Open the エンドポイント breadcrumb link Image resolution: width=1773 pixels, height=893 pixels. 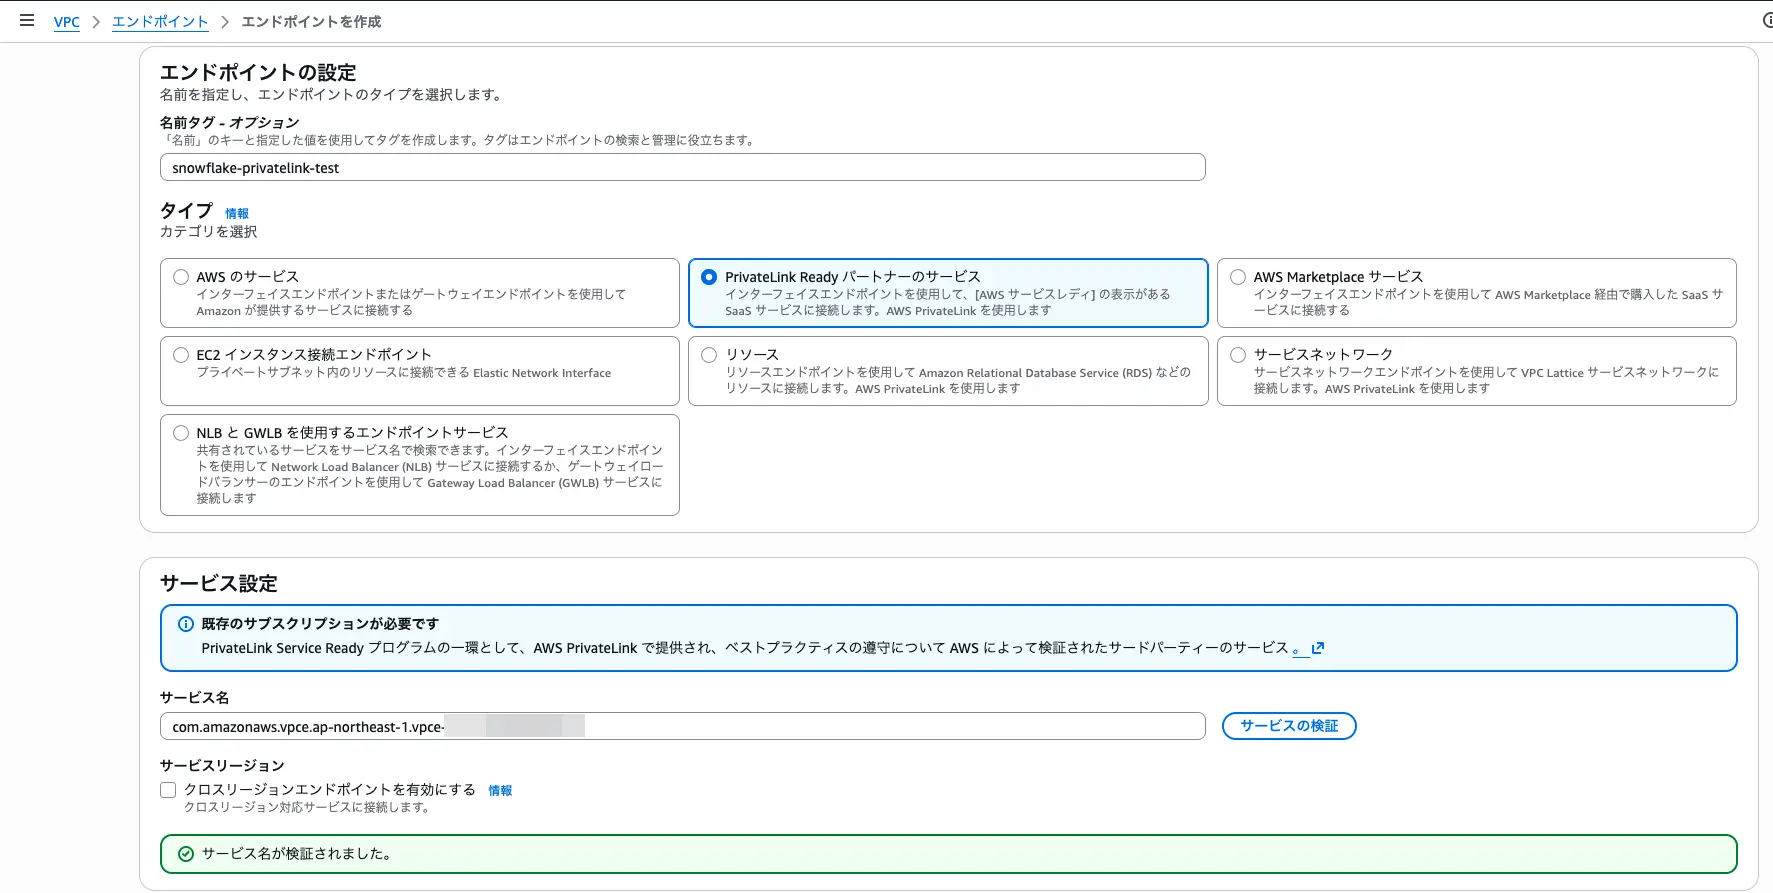click(x=160, y=22)
